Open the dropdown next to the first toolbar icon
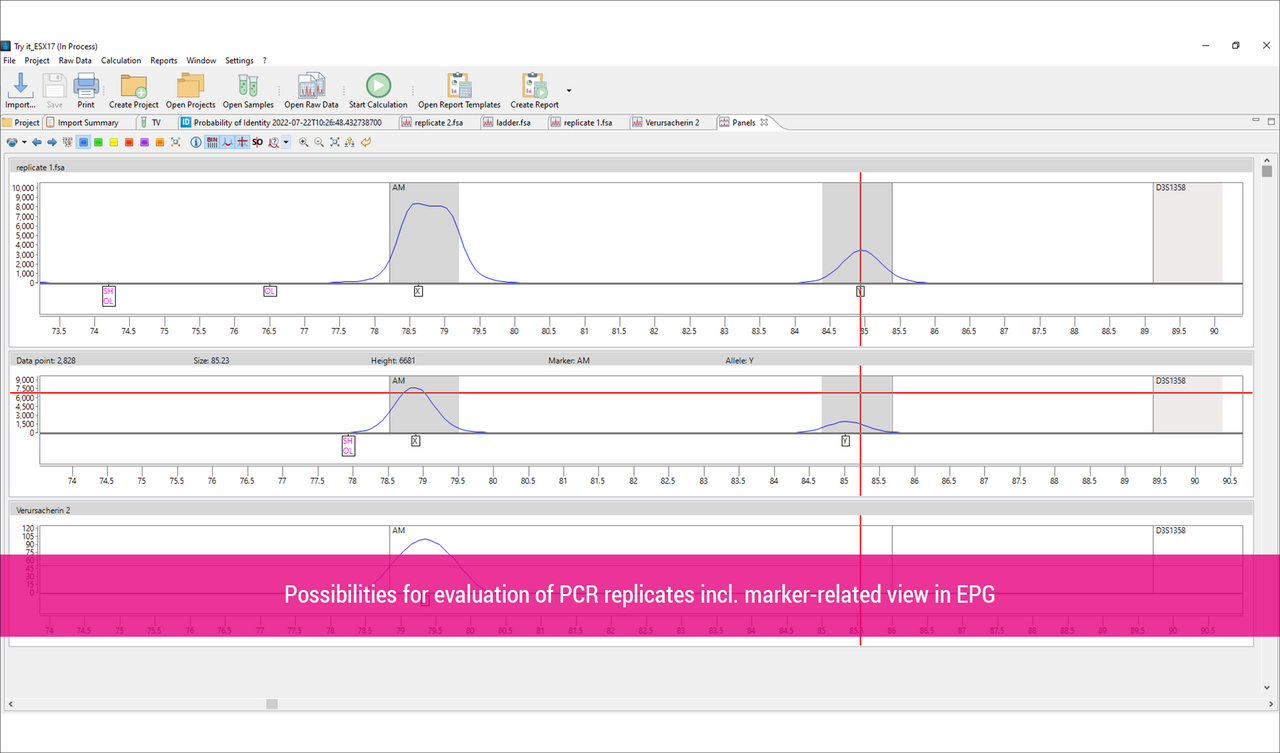This screenshot has width=1280, height=753. click(x=24, y=142)
